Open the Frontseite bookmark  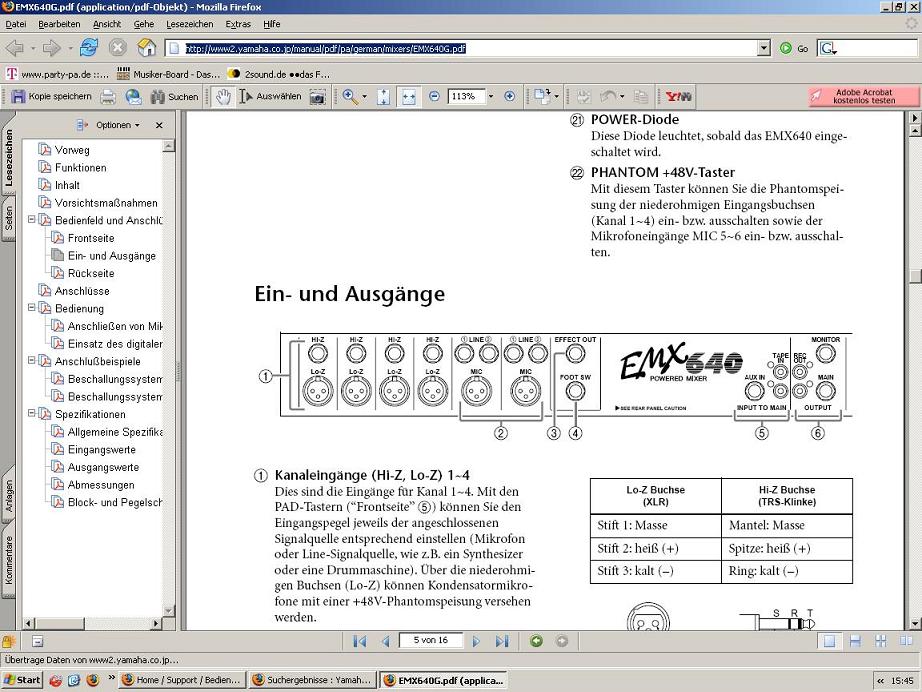click(x=91, y=238)
